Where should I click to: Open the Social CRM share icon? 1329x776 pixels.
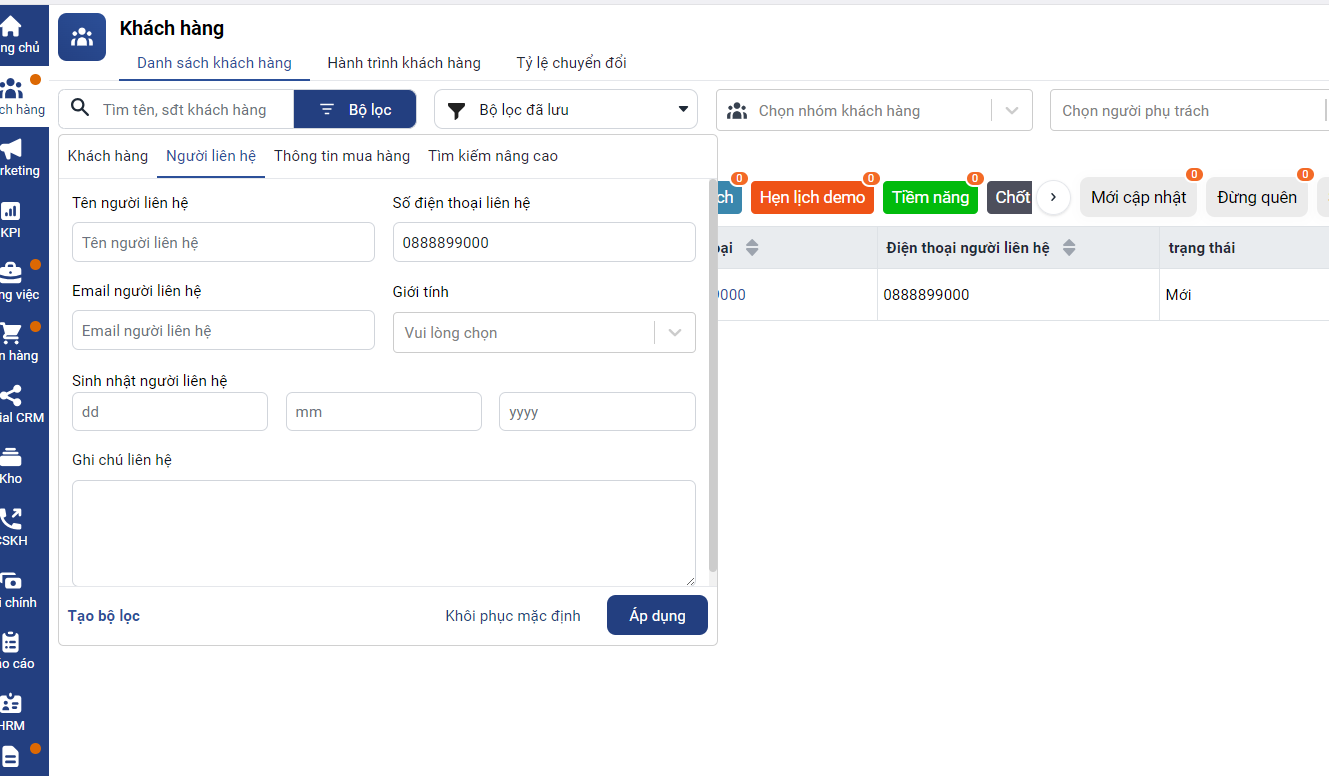(x=11, y=396)
